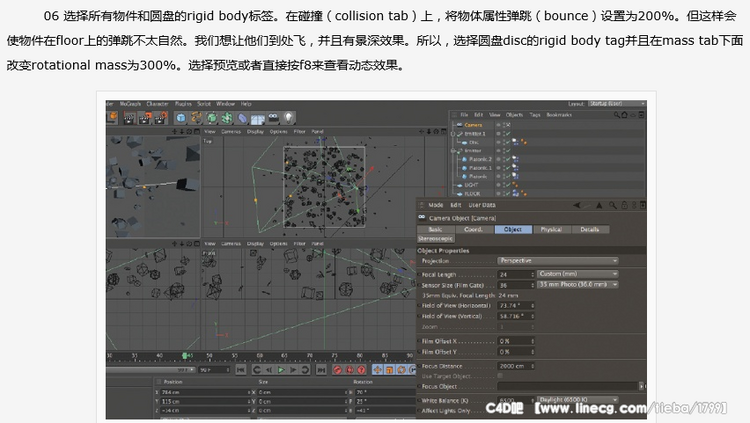Click the Focal Length value stepper

(532, 274)
